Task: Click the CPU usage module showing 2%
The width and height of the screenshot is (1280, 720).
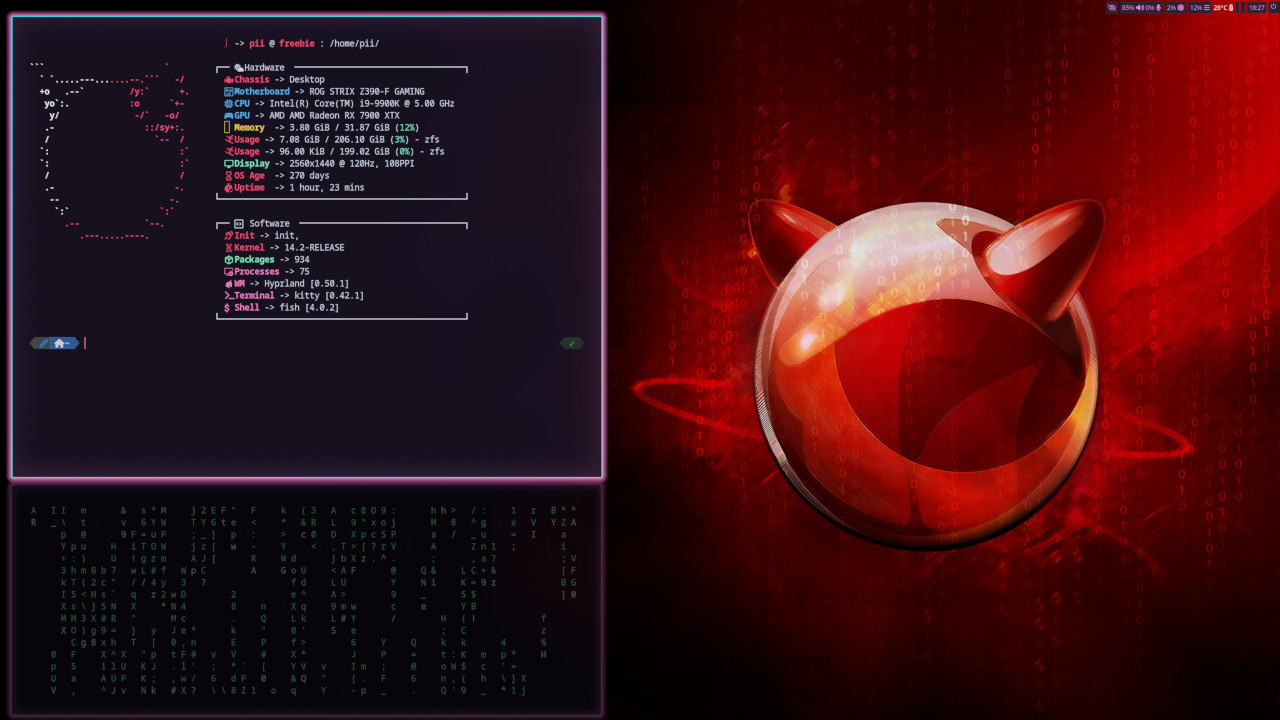Action: pyautogui.click(x=1175, y=7)
